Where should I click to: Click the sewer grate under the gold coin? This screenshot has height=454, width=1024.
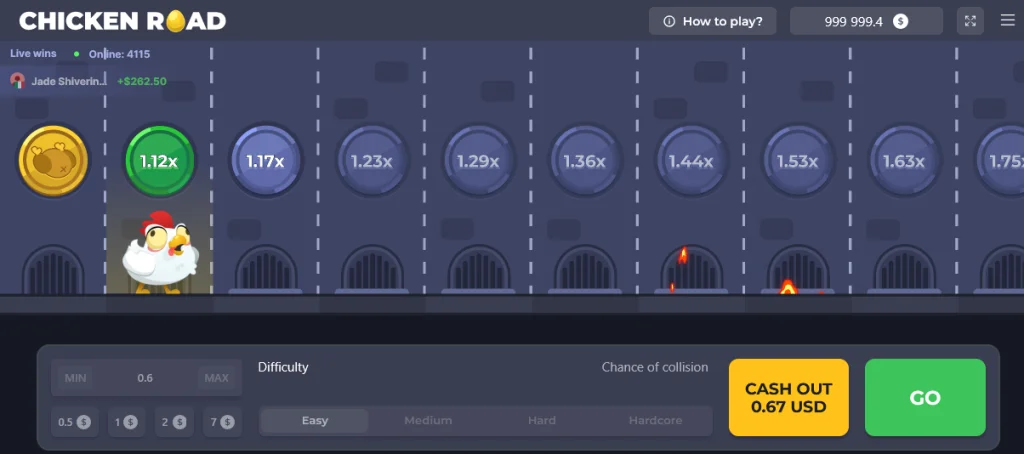point(53,269)
